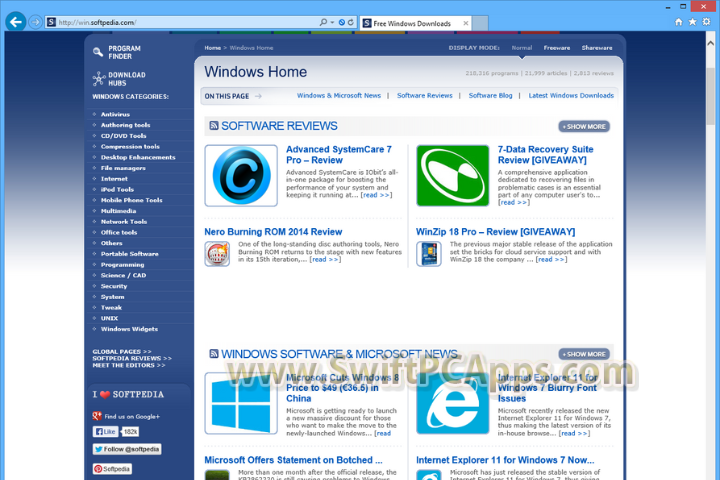720x480 pixels.
Task: Jump to Latest Windows Downloads
Action: click(x=571, y=96)
